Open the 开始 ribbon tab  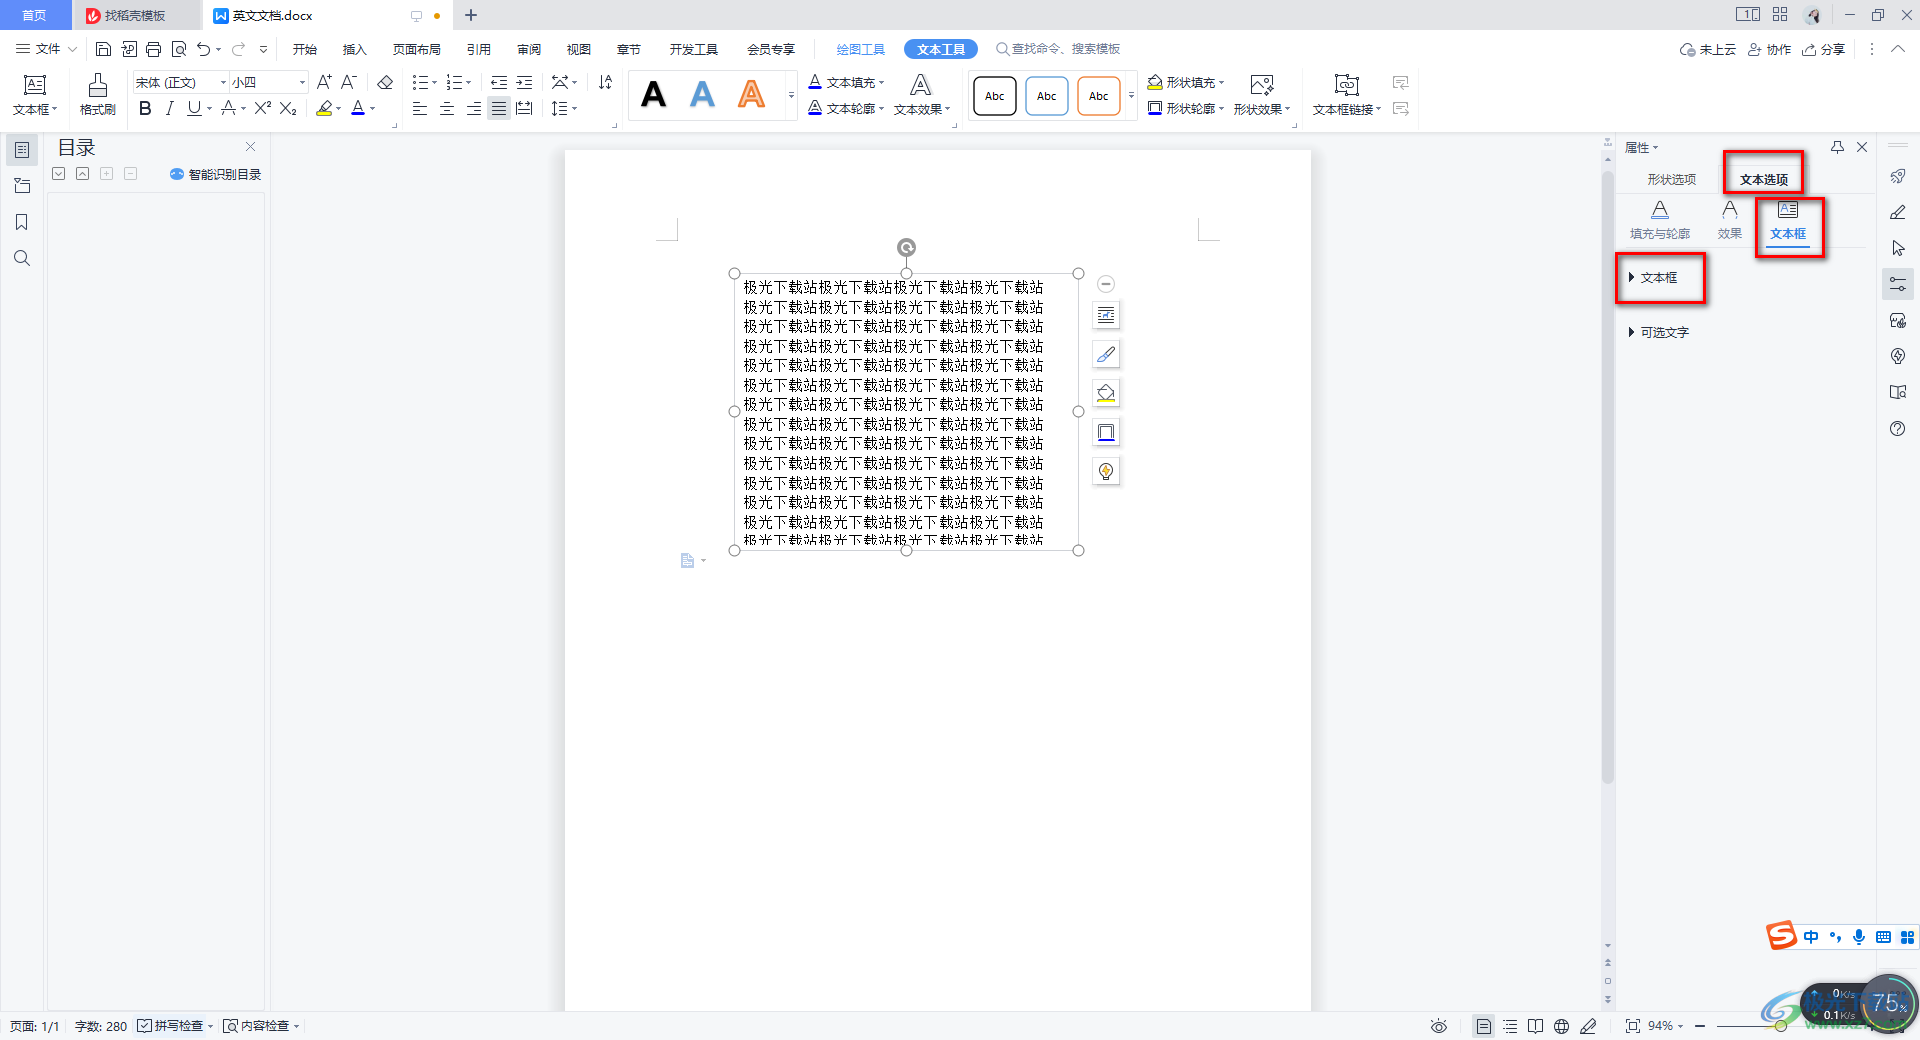coord(305,49)
